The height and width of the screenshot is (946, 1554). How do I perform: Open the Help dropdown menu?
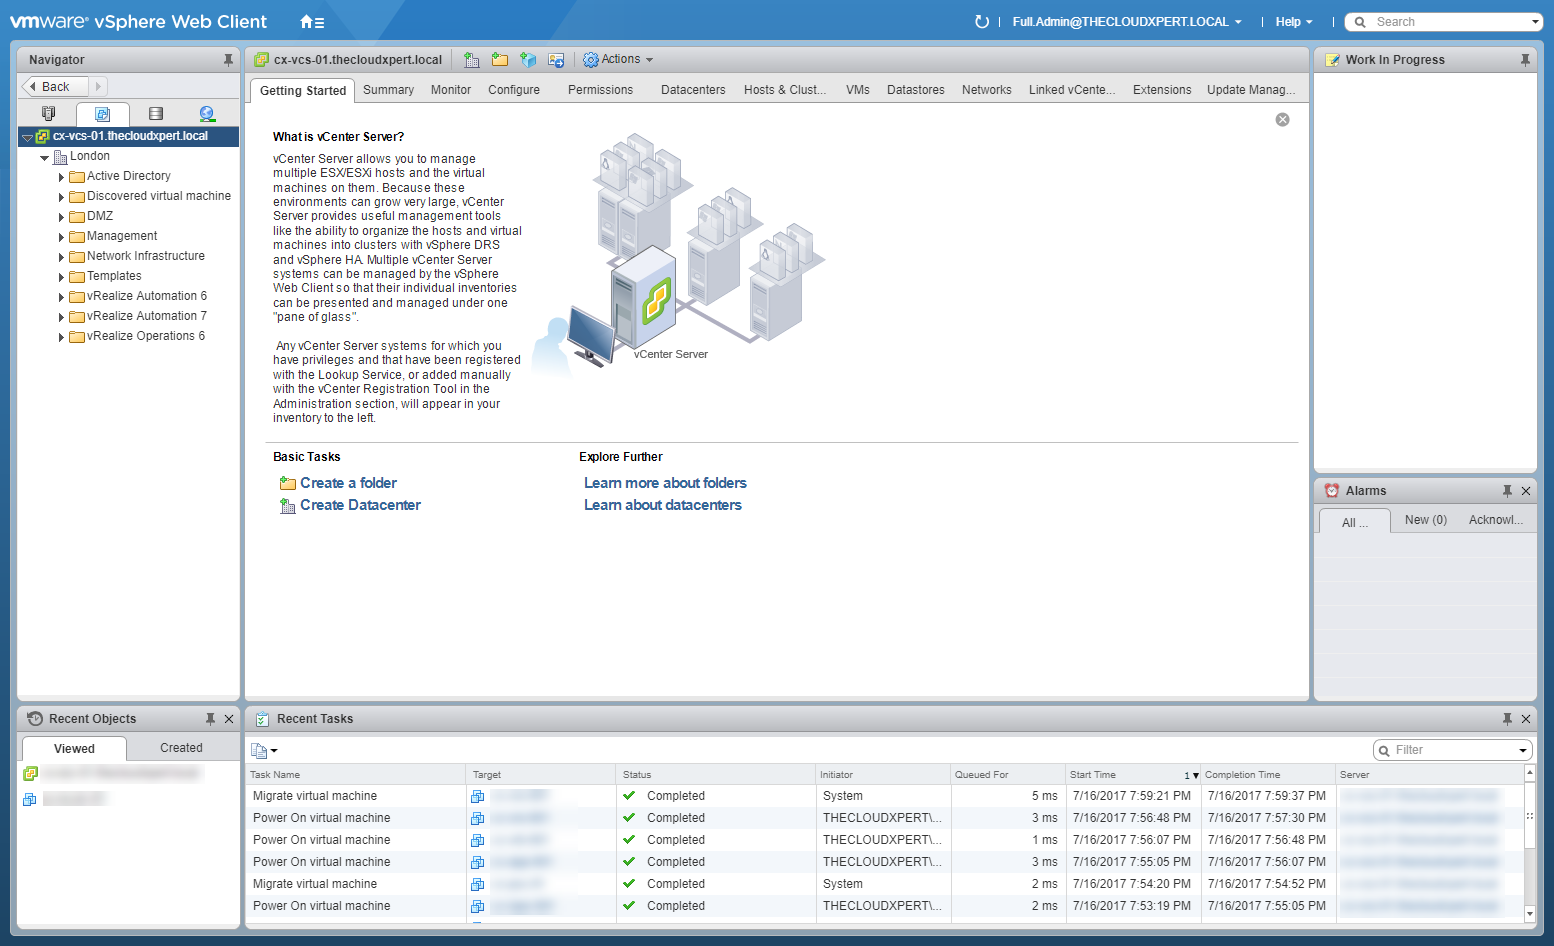click(x=1293, y=22)
